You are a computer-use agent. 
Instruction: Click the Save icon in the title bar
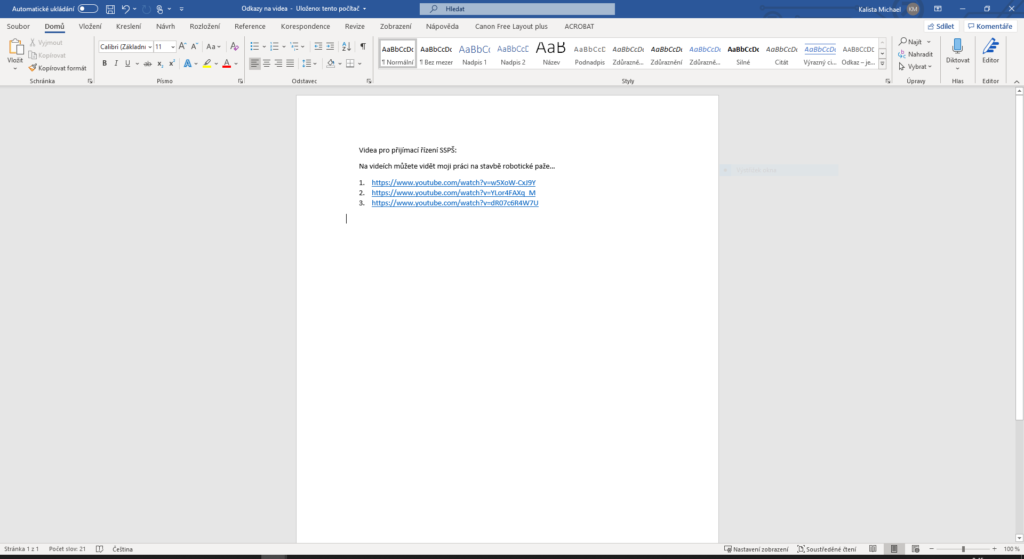[111, 8]
